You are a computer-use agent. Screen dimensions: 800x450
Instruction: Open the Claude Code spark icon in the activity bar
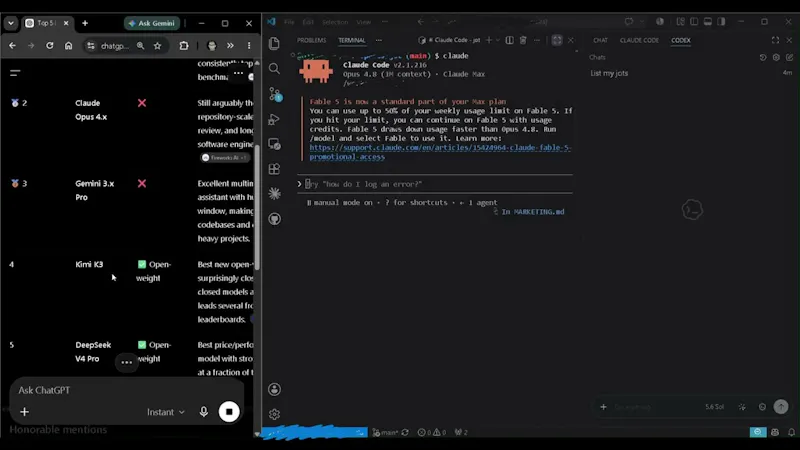(x=274, y=194)
